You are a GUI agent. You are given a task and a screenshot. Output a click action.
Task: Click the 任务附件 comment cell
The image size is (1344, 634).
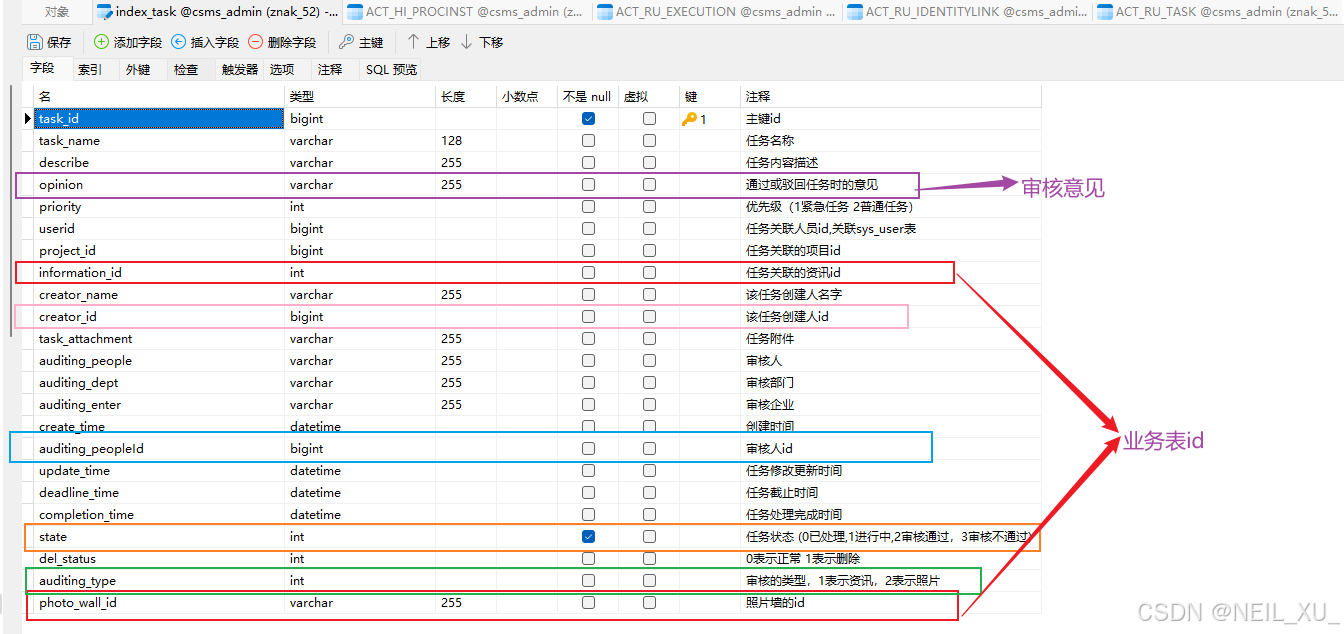[x=891, y=338]
